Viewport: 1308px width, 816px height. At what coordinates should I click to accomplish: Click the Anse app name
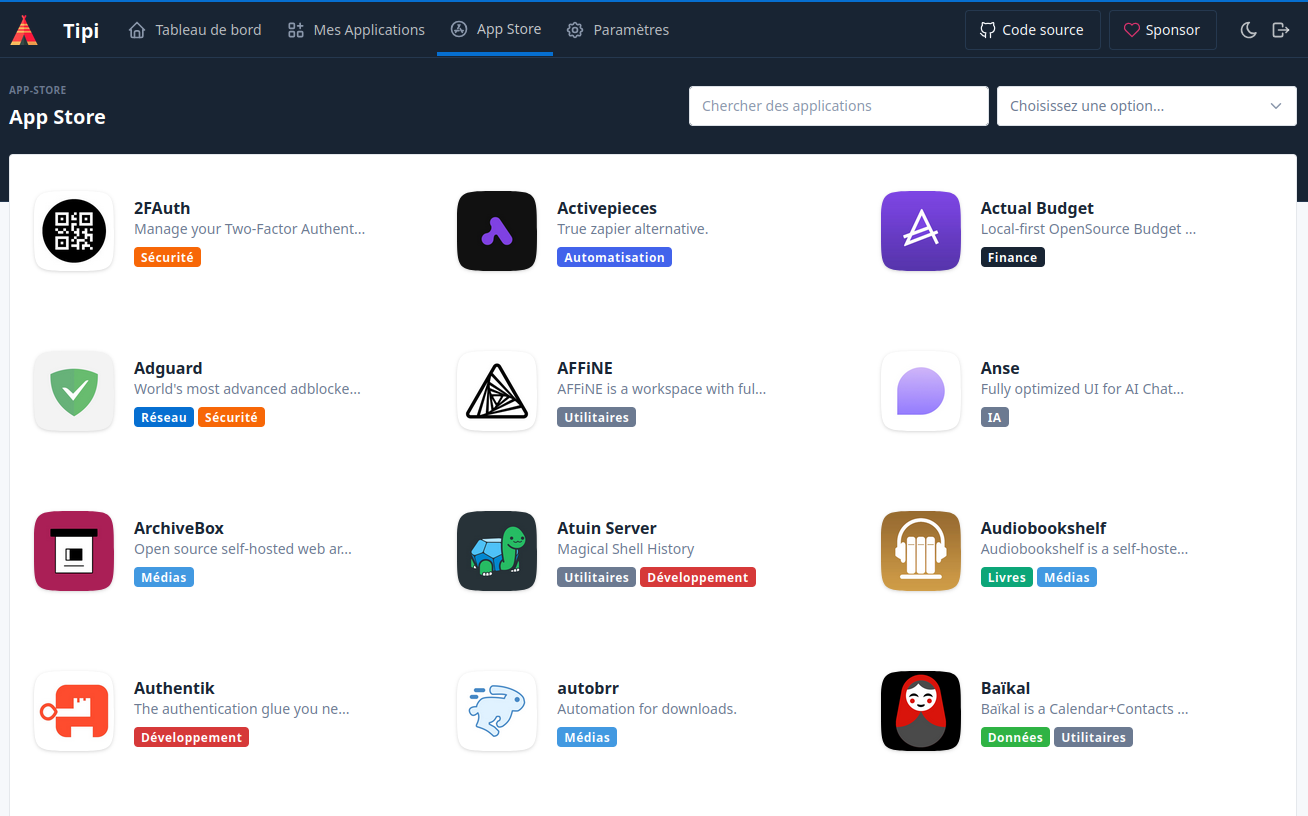point(1000,368)
